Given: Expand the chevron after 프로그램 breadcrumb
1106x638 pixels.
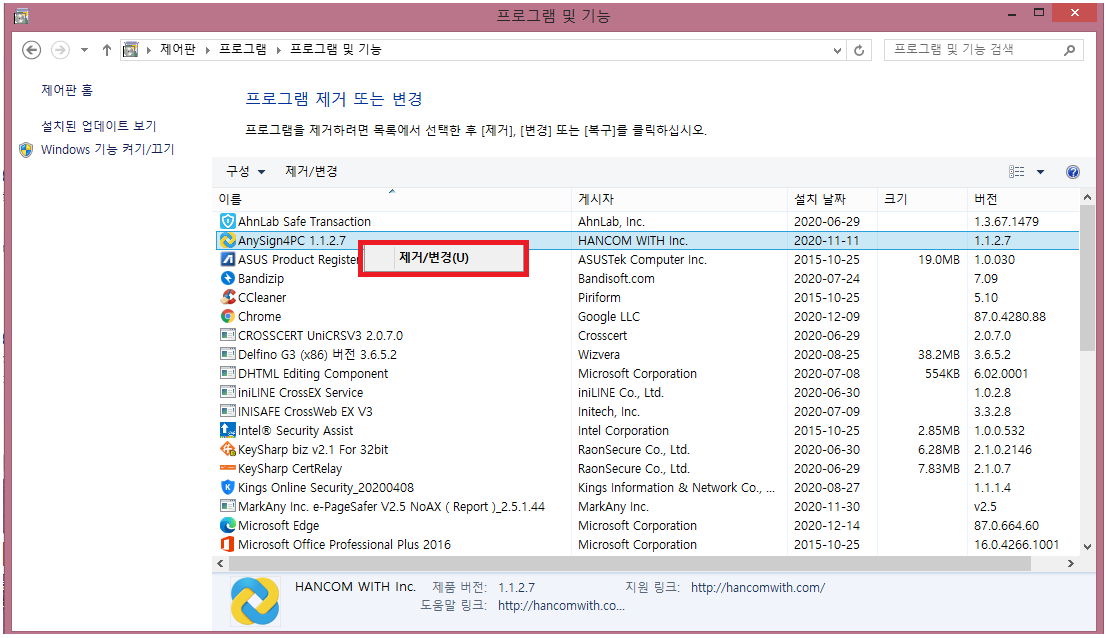Looking at the screenshot, I should [279, 50].
